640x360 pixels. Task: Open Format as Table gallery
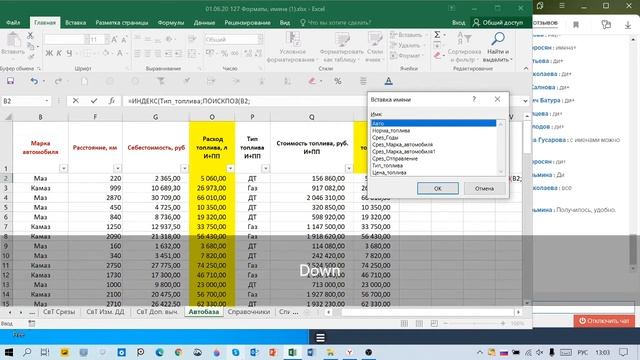[342, 48]
